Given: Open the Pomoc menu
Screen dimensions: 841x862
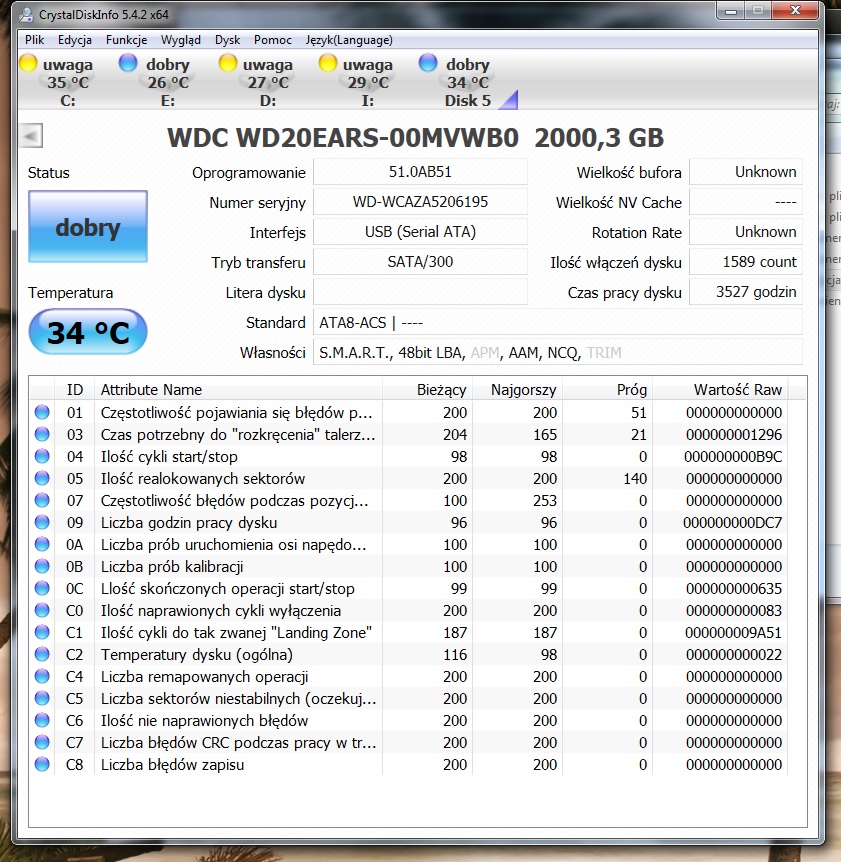Looking at the screenshot, I should 273,40.
